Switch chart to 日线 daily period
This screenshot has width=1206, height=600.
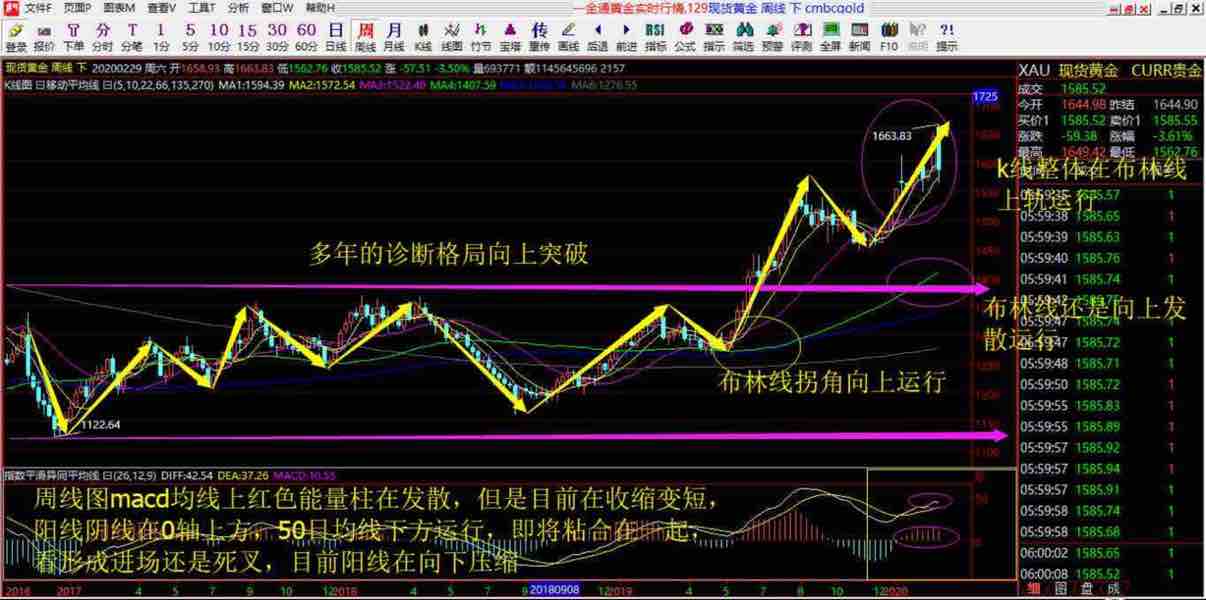336,37
